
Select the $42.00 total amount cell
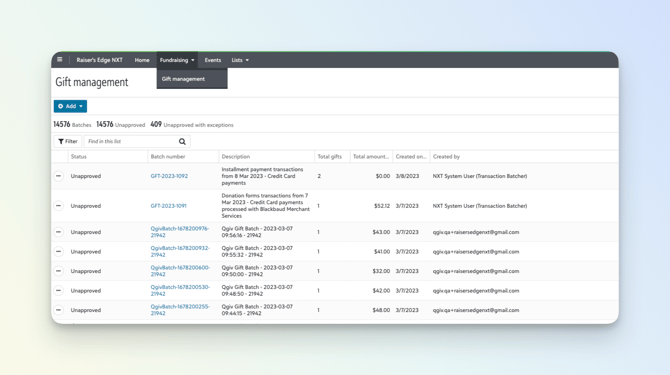click(x=381, y=290)
